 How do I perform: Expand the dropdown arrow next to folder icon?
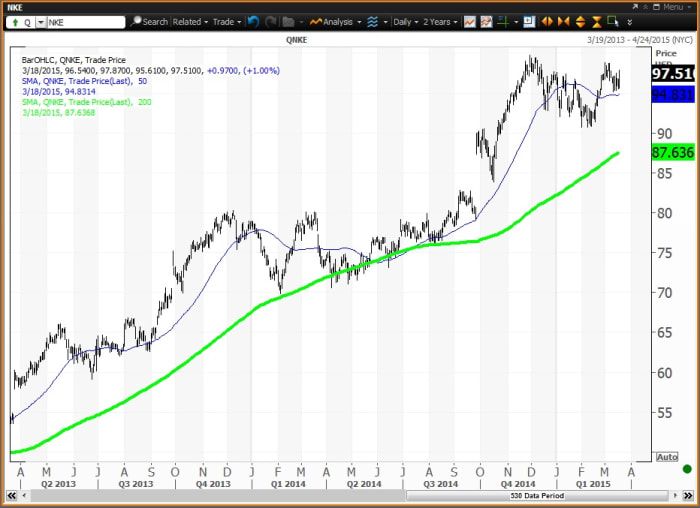tap(301, 22)
